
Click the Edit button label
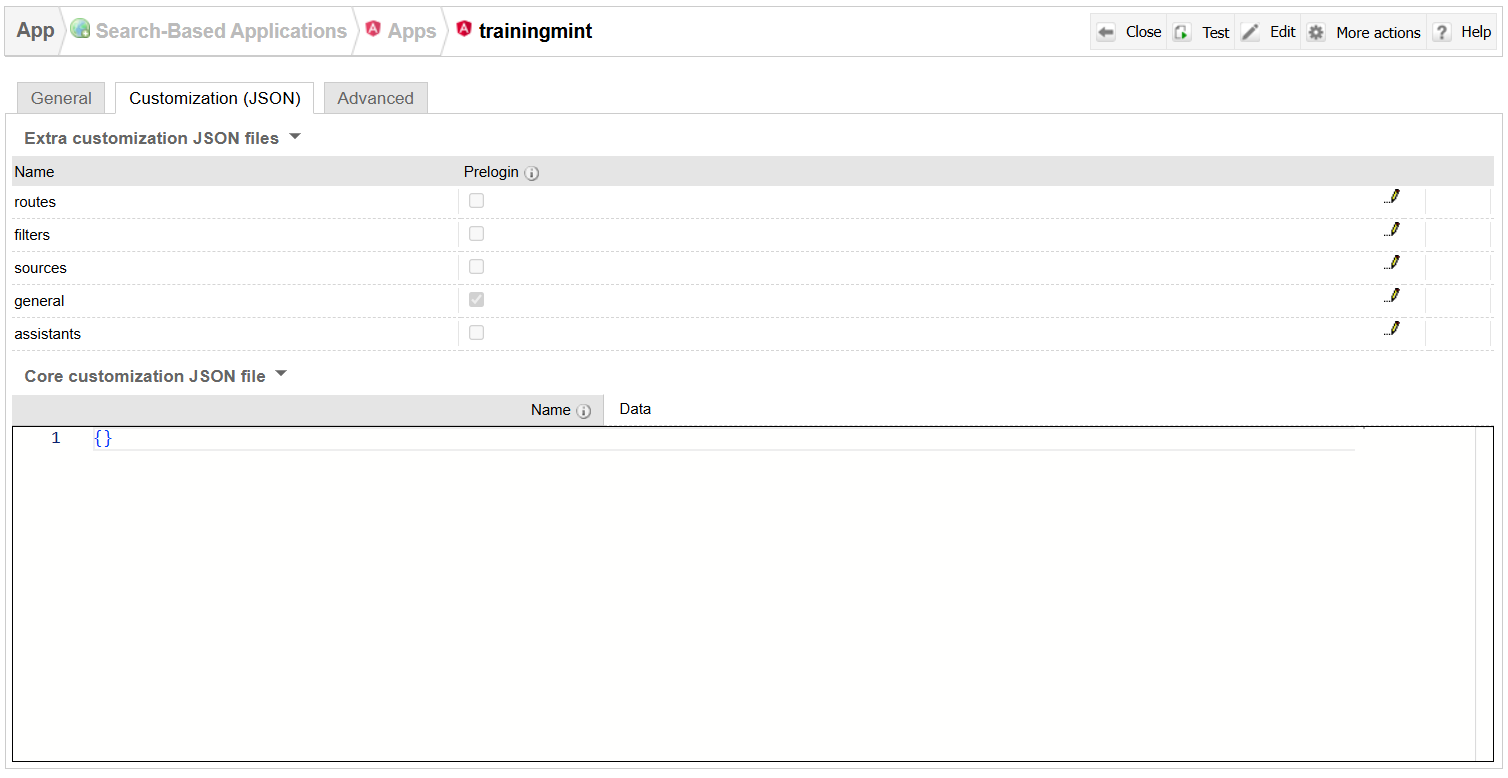tap(1283, 32)
